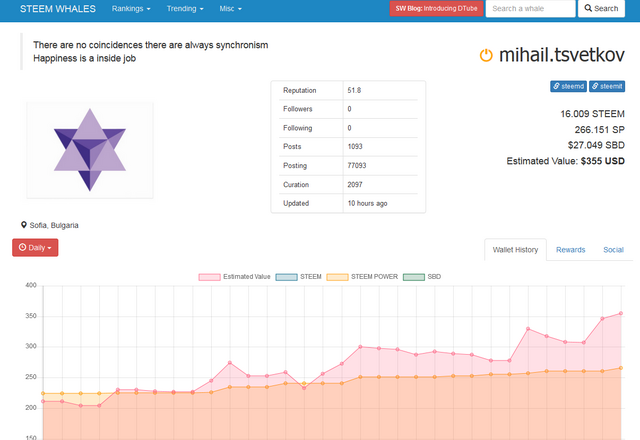Toggle Estimated Value series in chart legend
640x440 pixels.
[234, 277]
